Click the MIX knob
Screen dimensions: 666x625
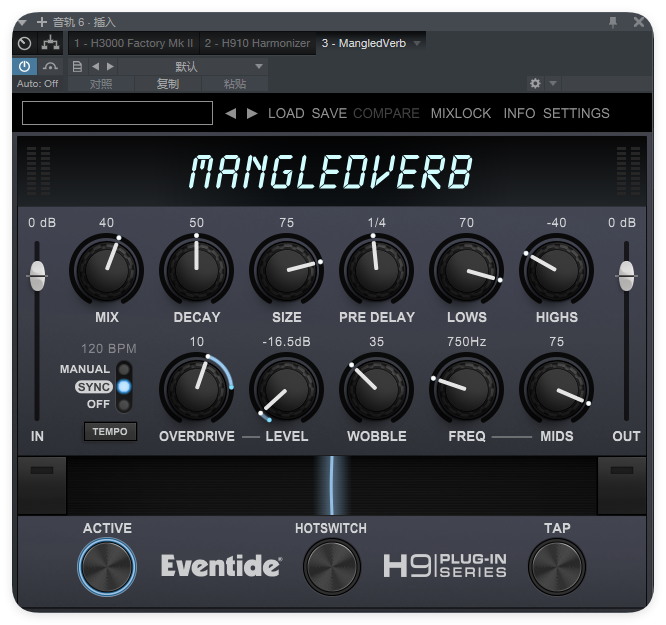(107, 270)
